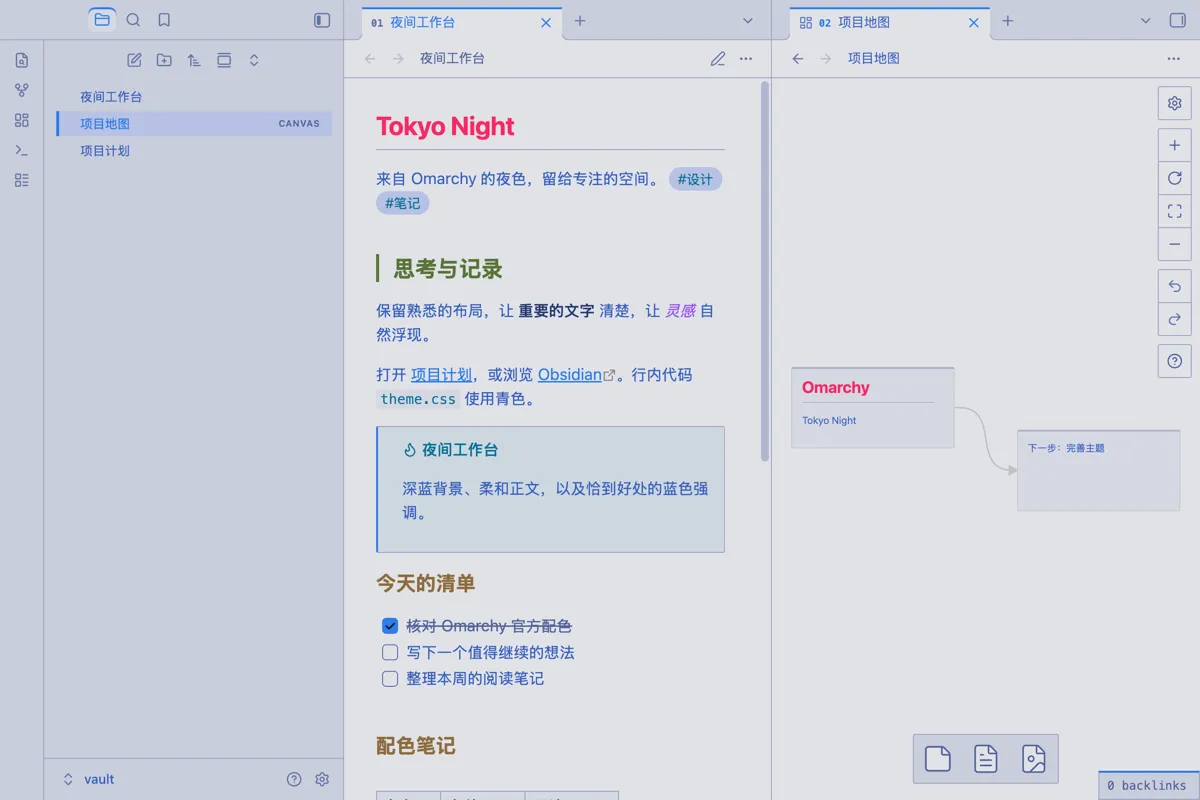Open the 夜间工作台 file in explorer

tap(194, 97)
